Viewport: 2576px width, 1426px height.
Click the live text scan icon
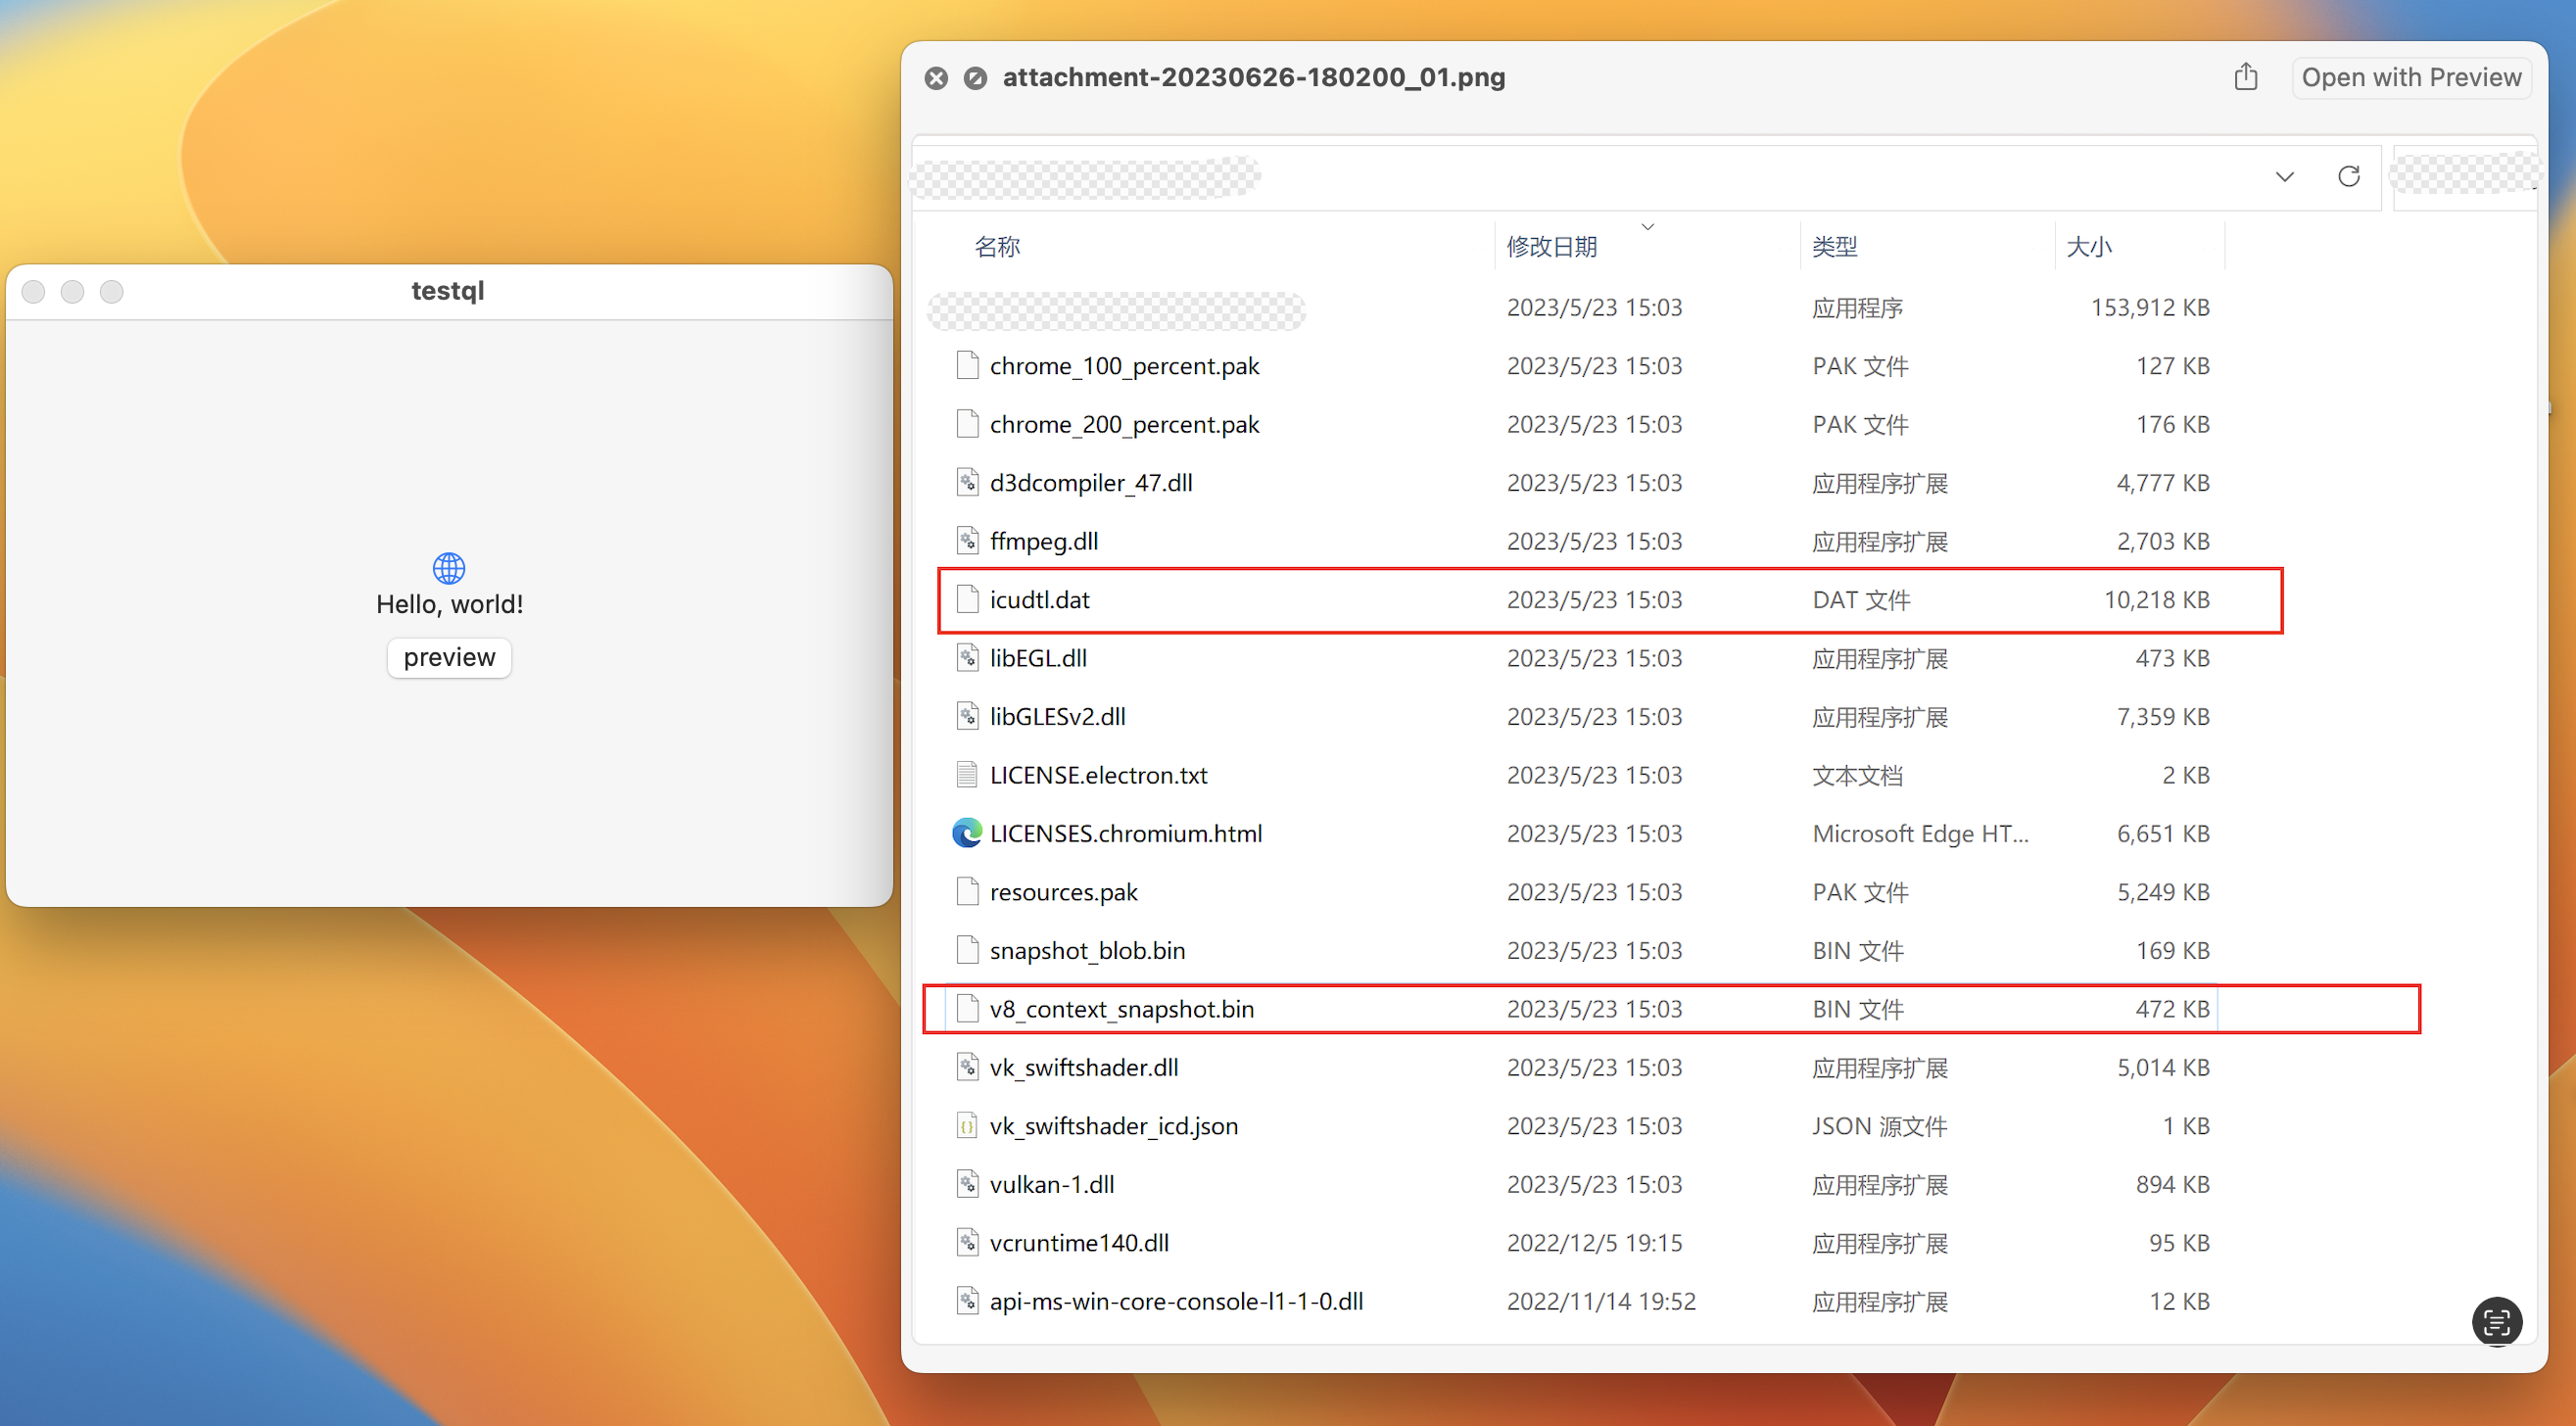coord(2496,1321)
